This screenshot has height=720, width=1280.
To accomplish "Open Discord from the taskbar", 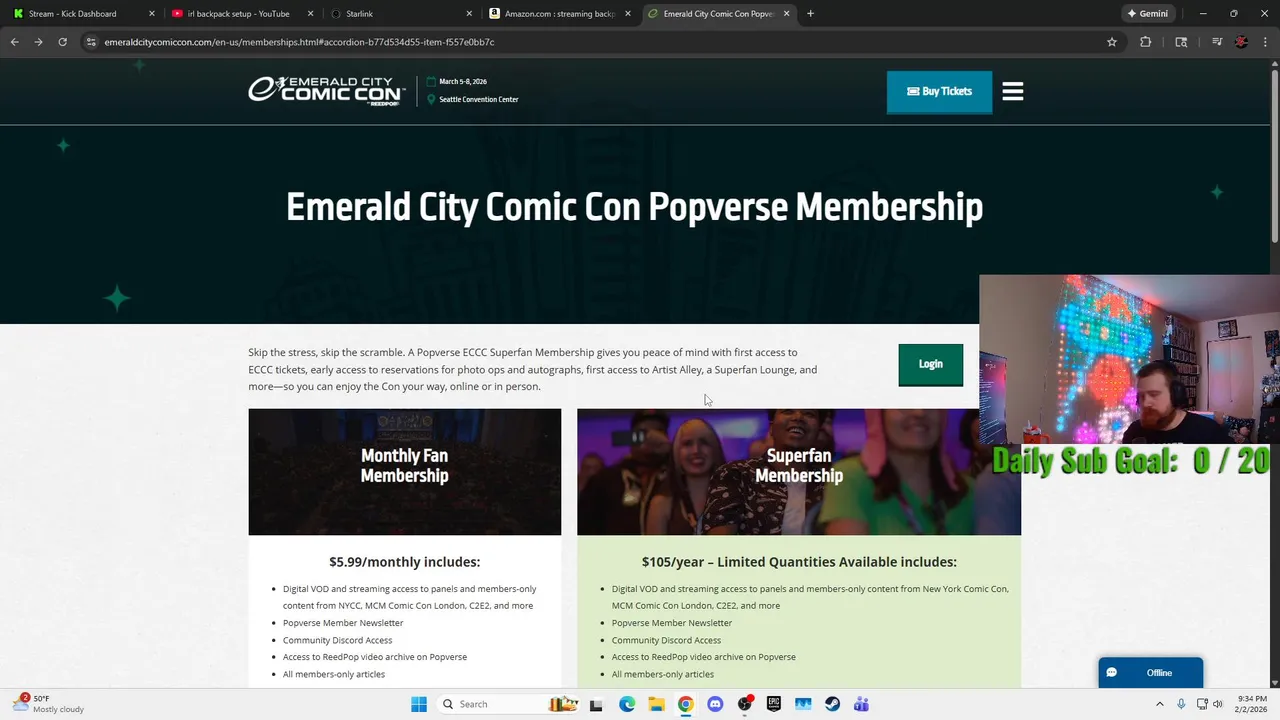I will pyautogui.click(x=715, y=704).
